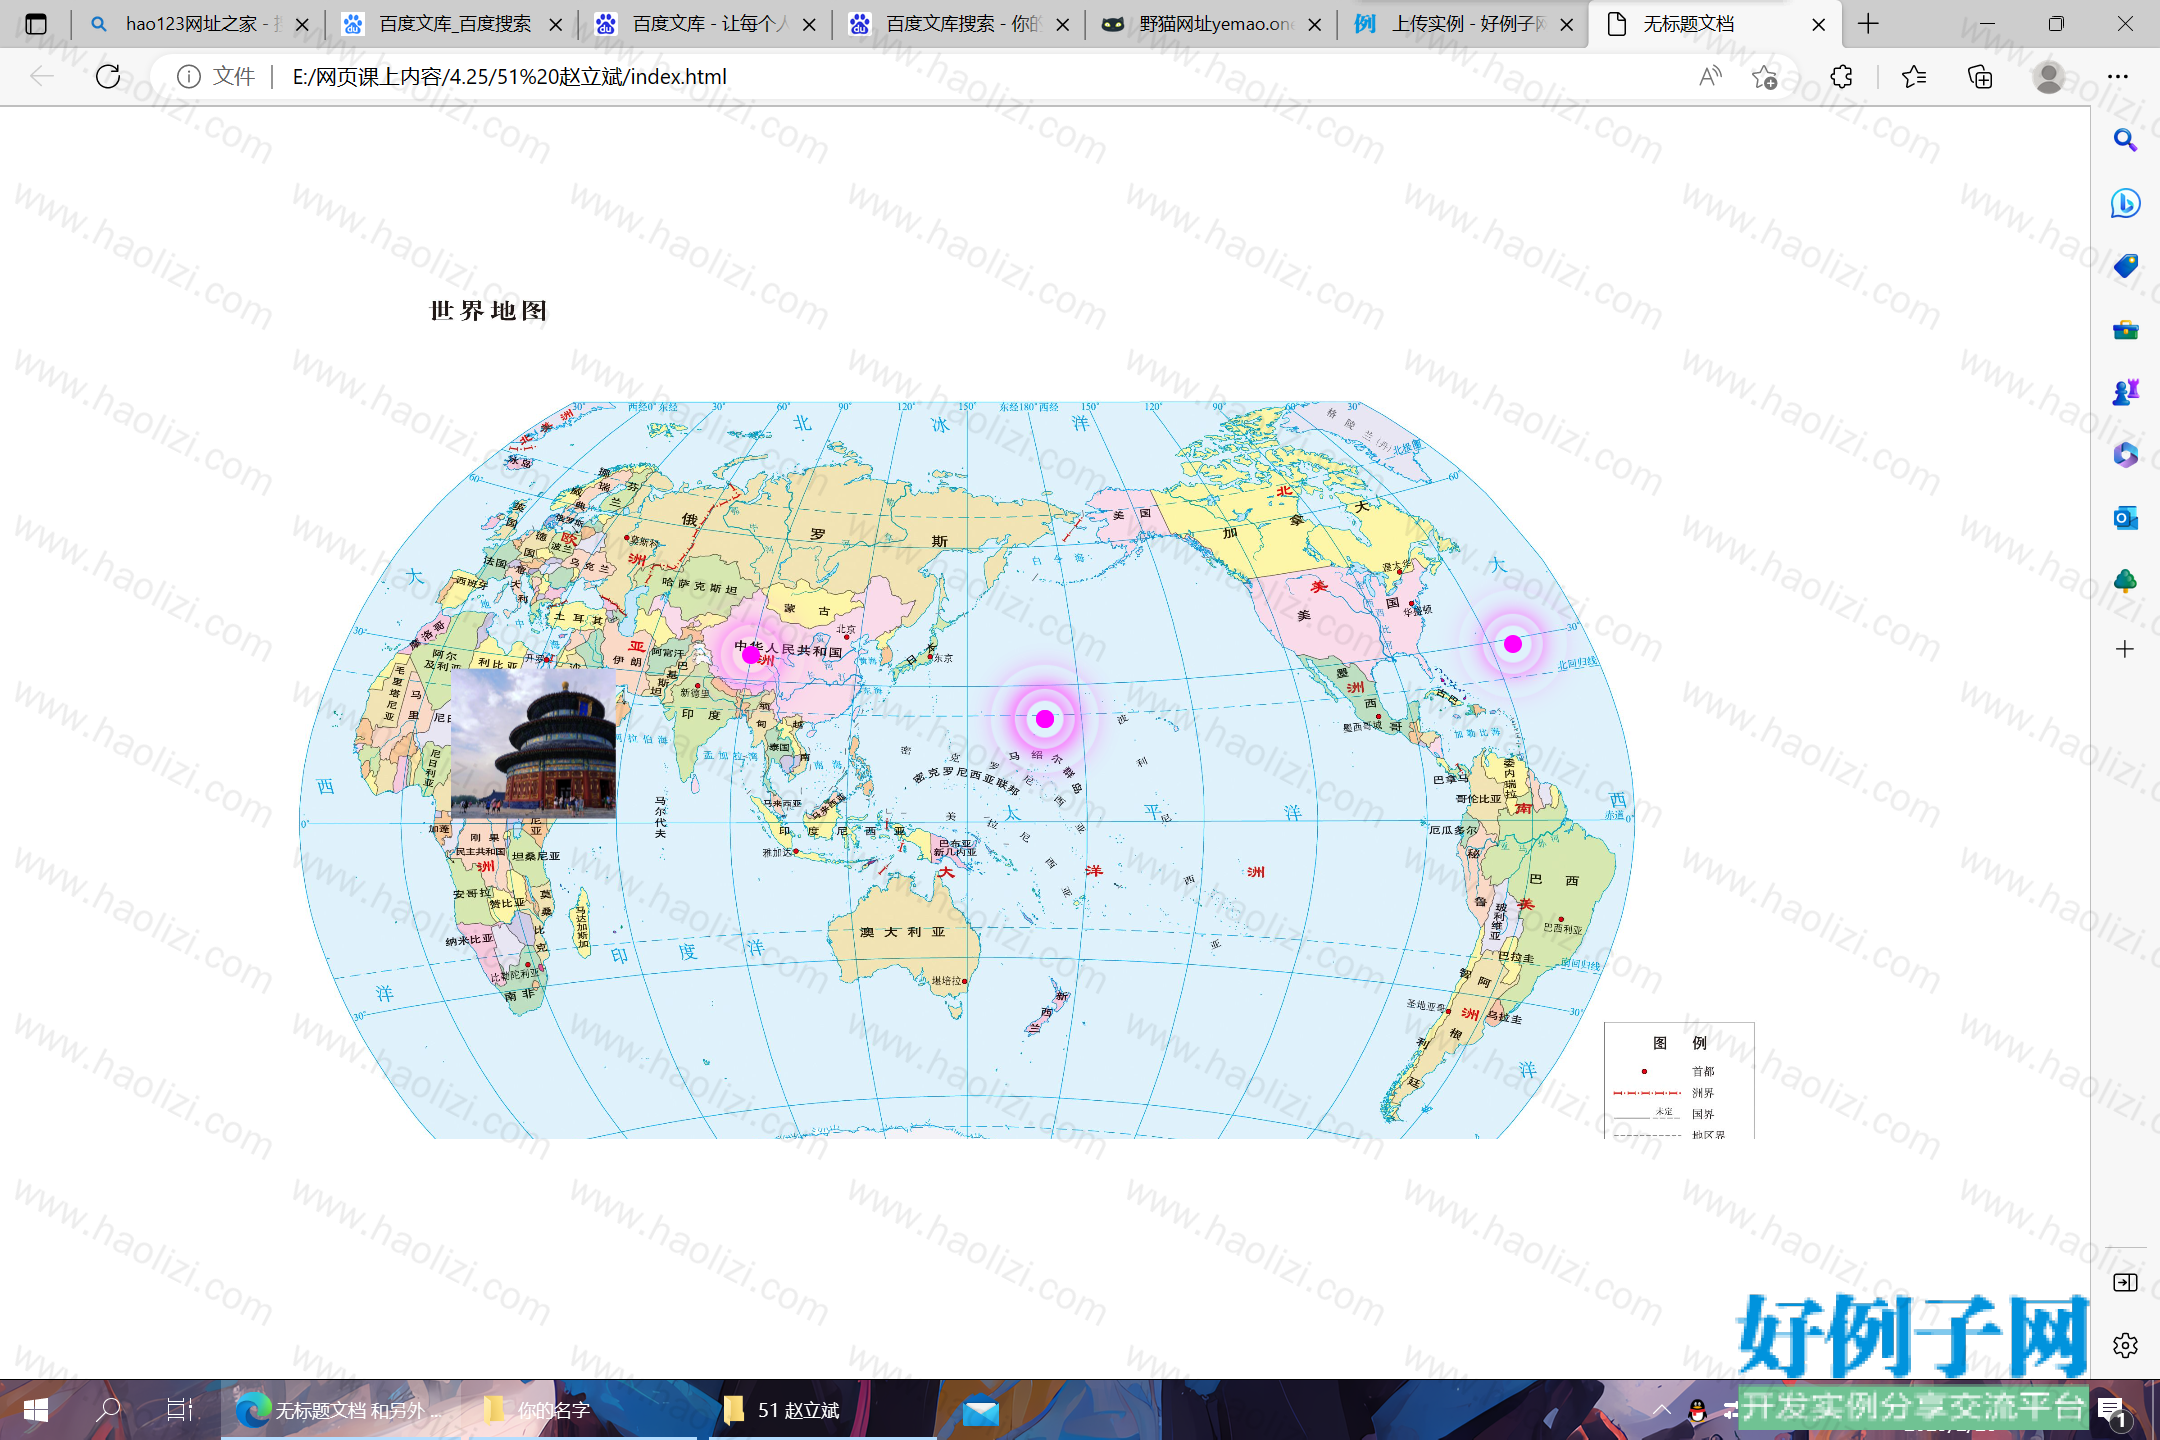Open the Mail app on taskbar
The width and height of the screenshot is (2160, 1440).
pos(981,1411)
